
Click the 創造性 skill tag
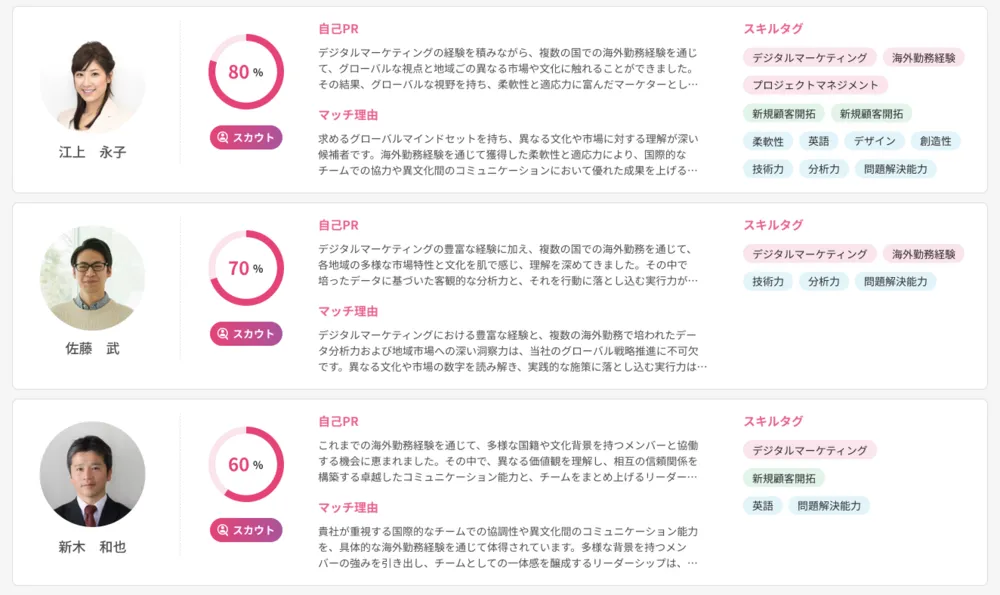coord(936,141)
